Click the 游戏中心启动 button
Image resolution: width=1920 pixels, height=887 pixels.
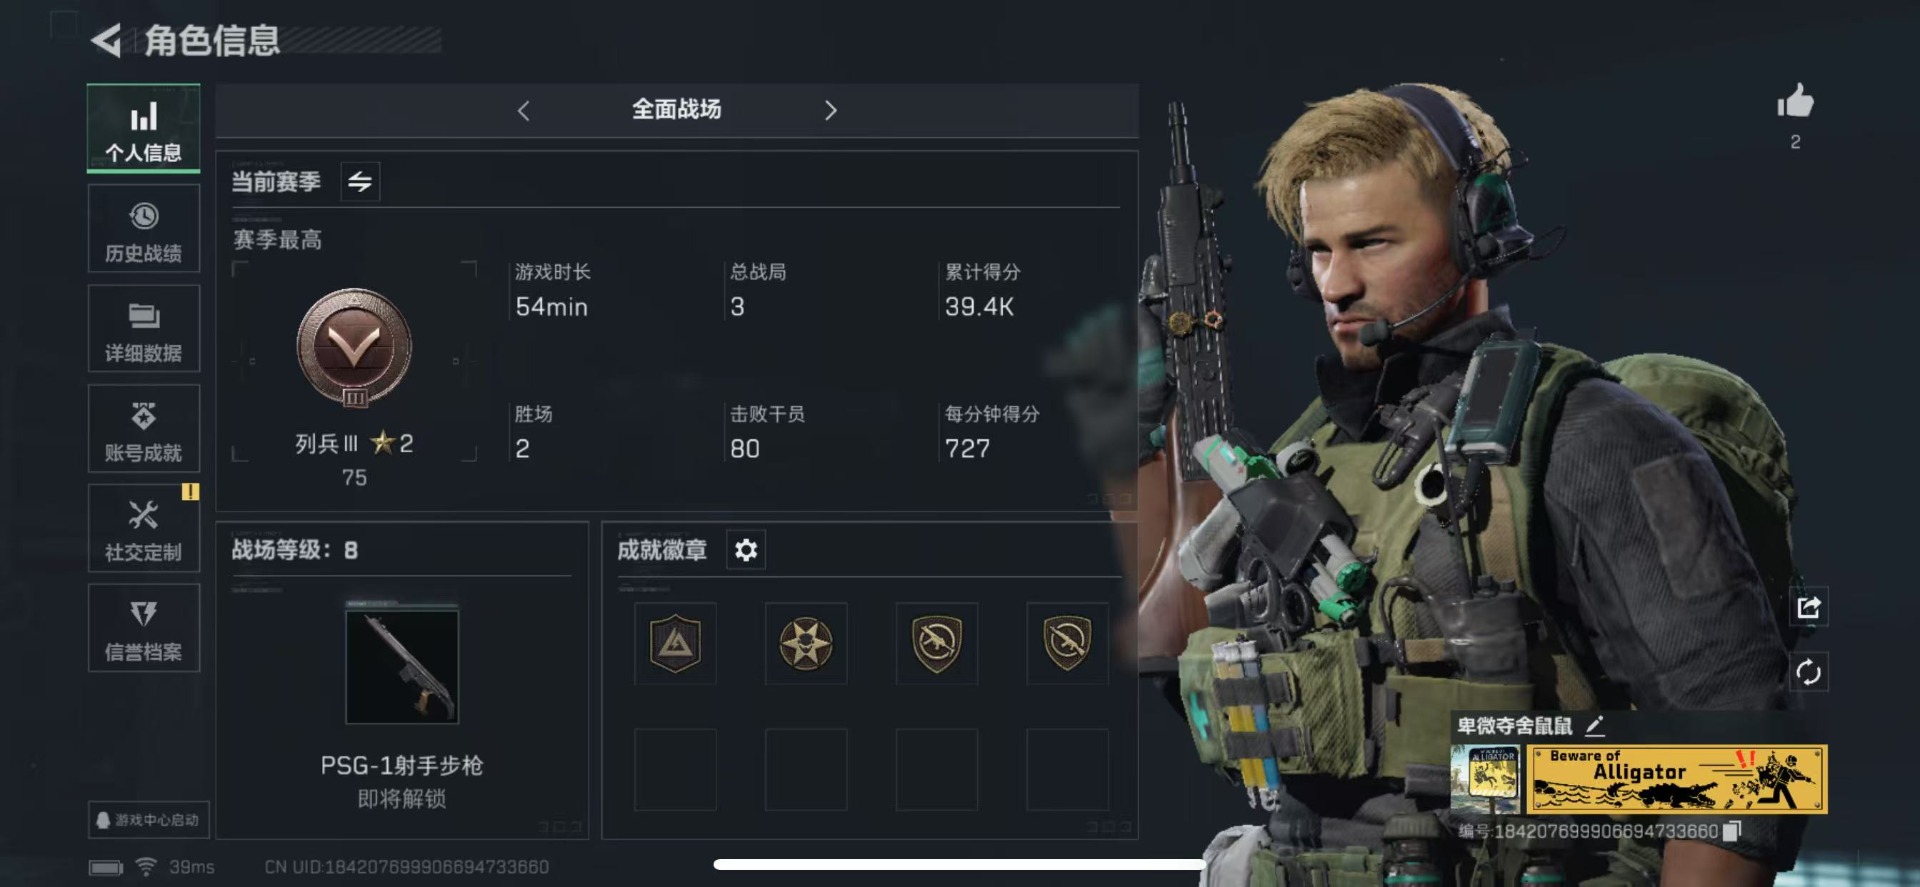click(149, 820)
